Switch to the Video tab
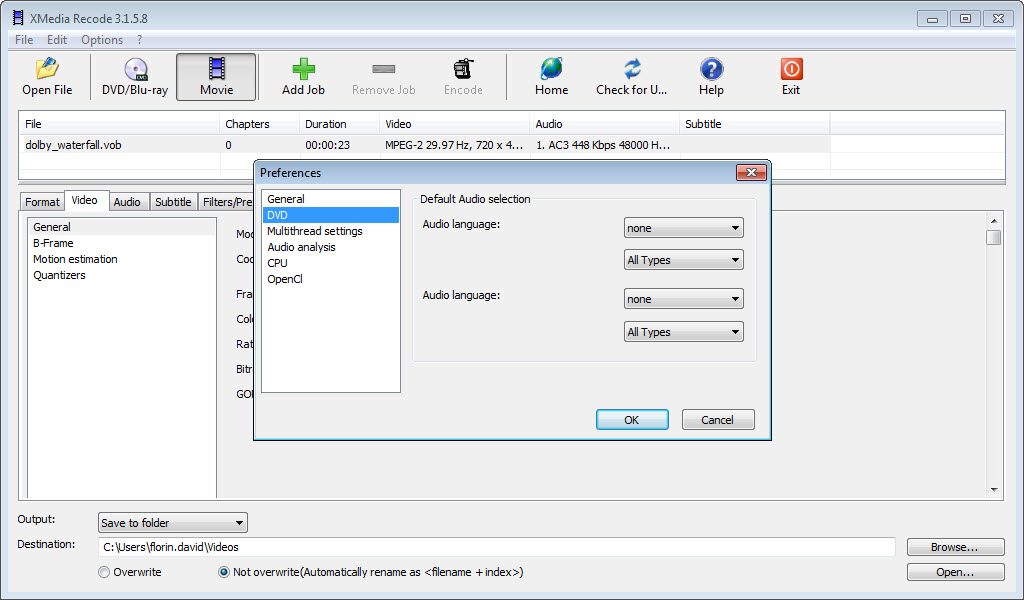Image resolution: width=1024 pixels, height=600 pixels. point(85,200)
